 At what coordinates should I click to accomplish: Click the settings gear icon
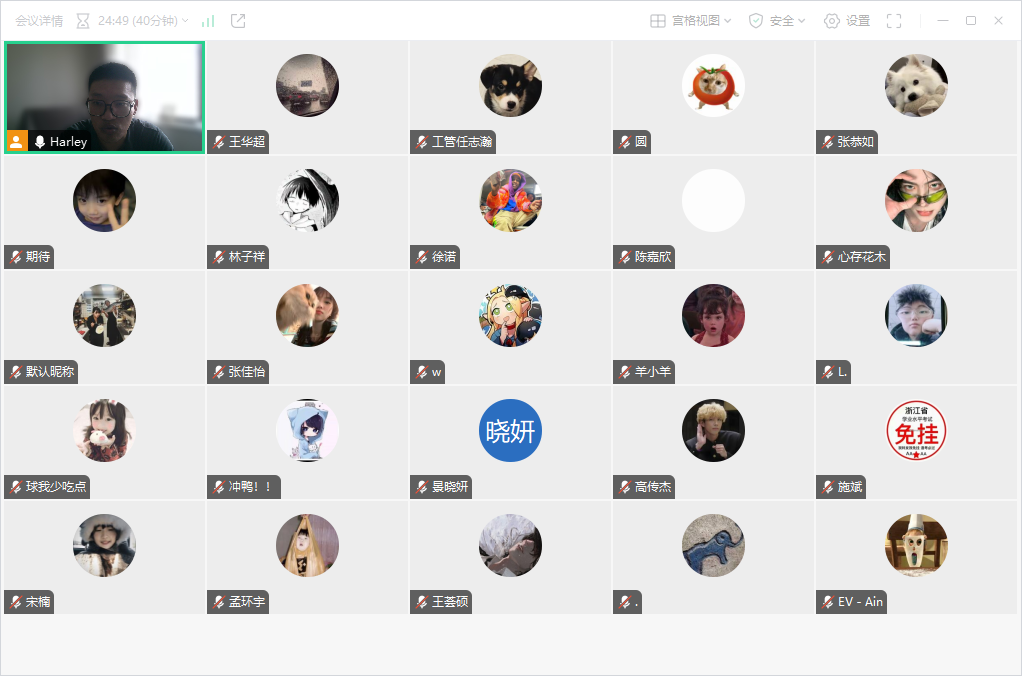point(832,21)
